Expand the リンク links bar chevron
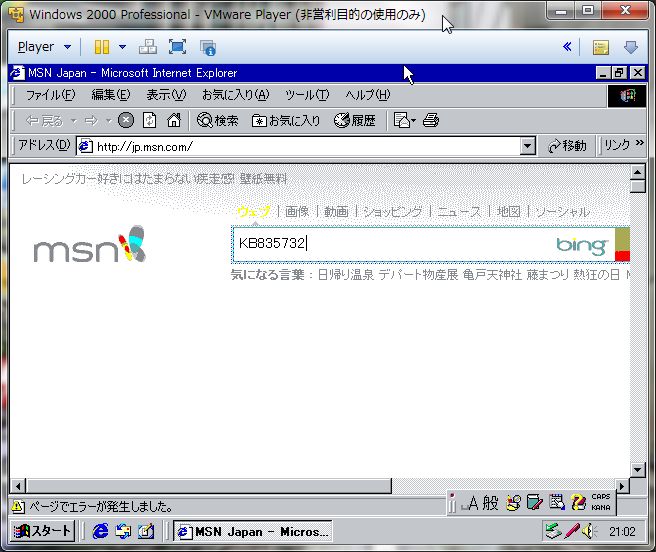Viewport: 656px width, 552px height. 640,143
